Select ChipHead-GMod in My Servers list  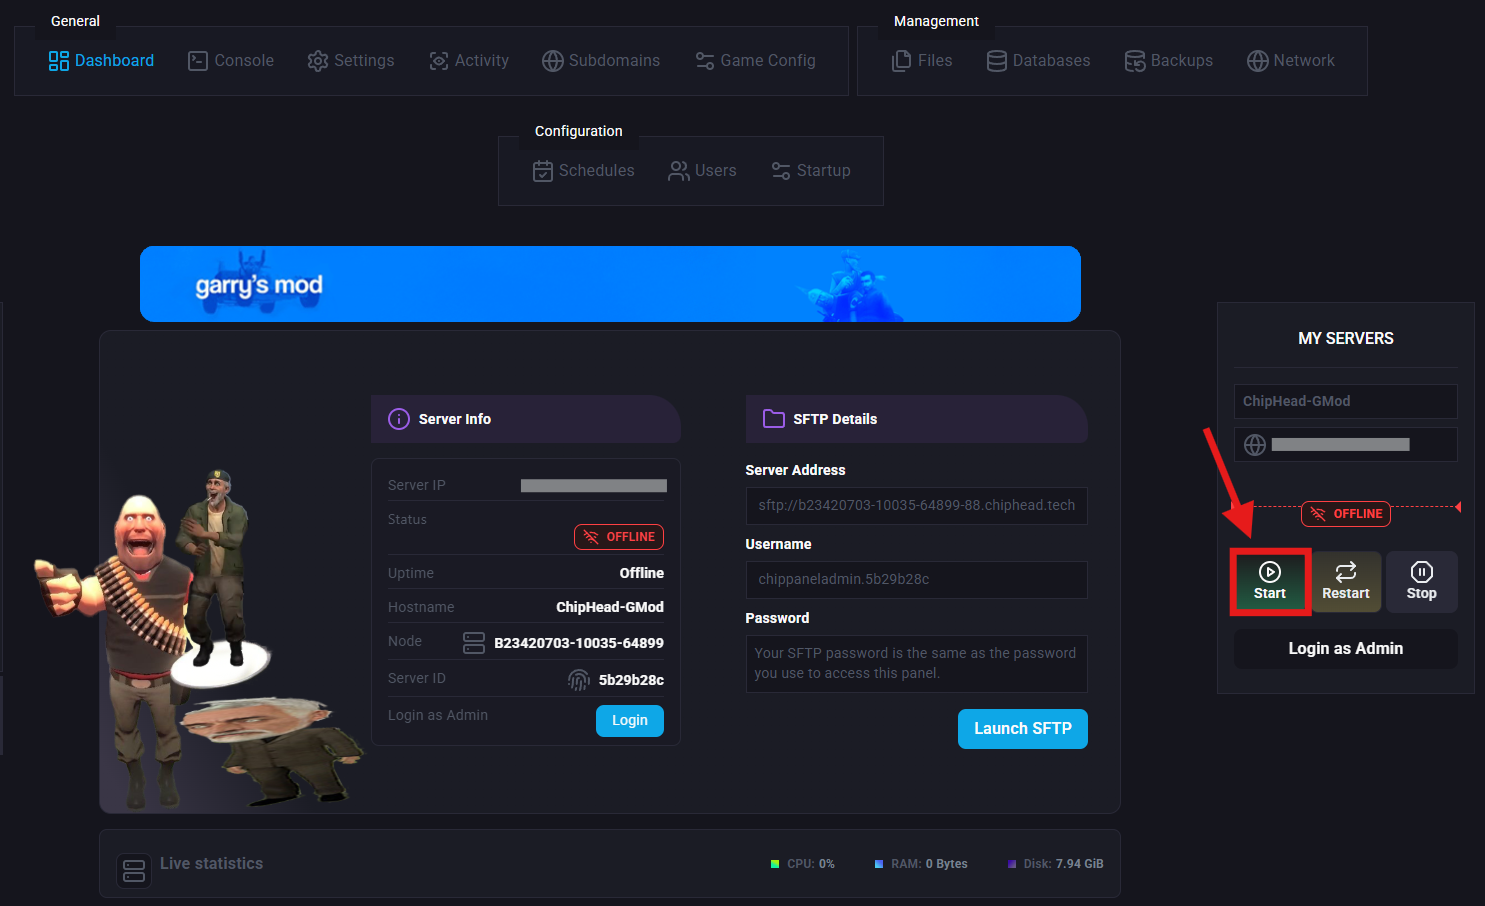point(1345,401)
